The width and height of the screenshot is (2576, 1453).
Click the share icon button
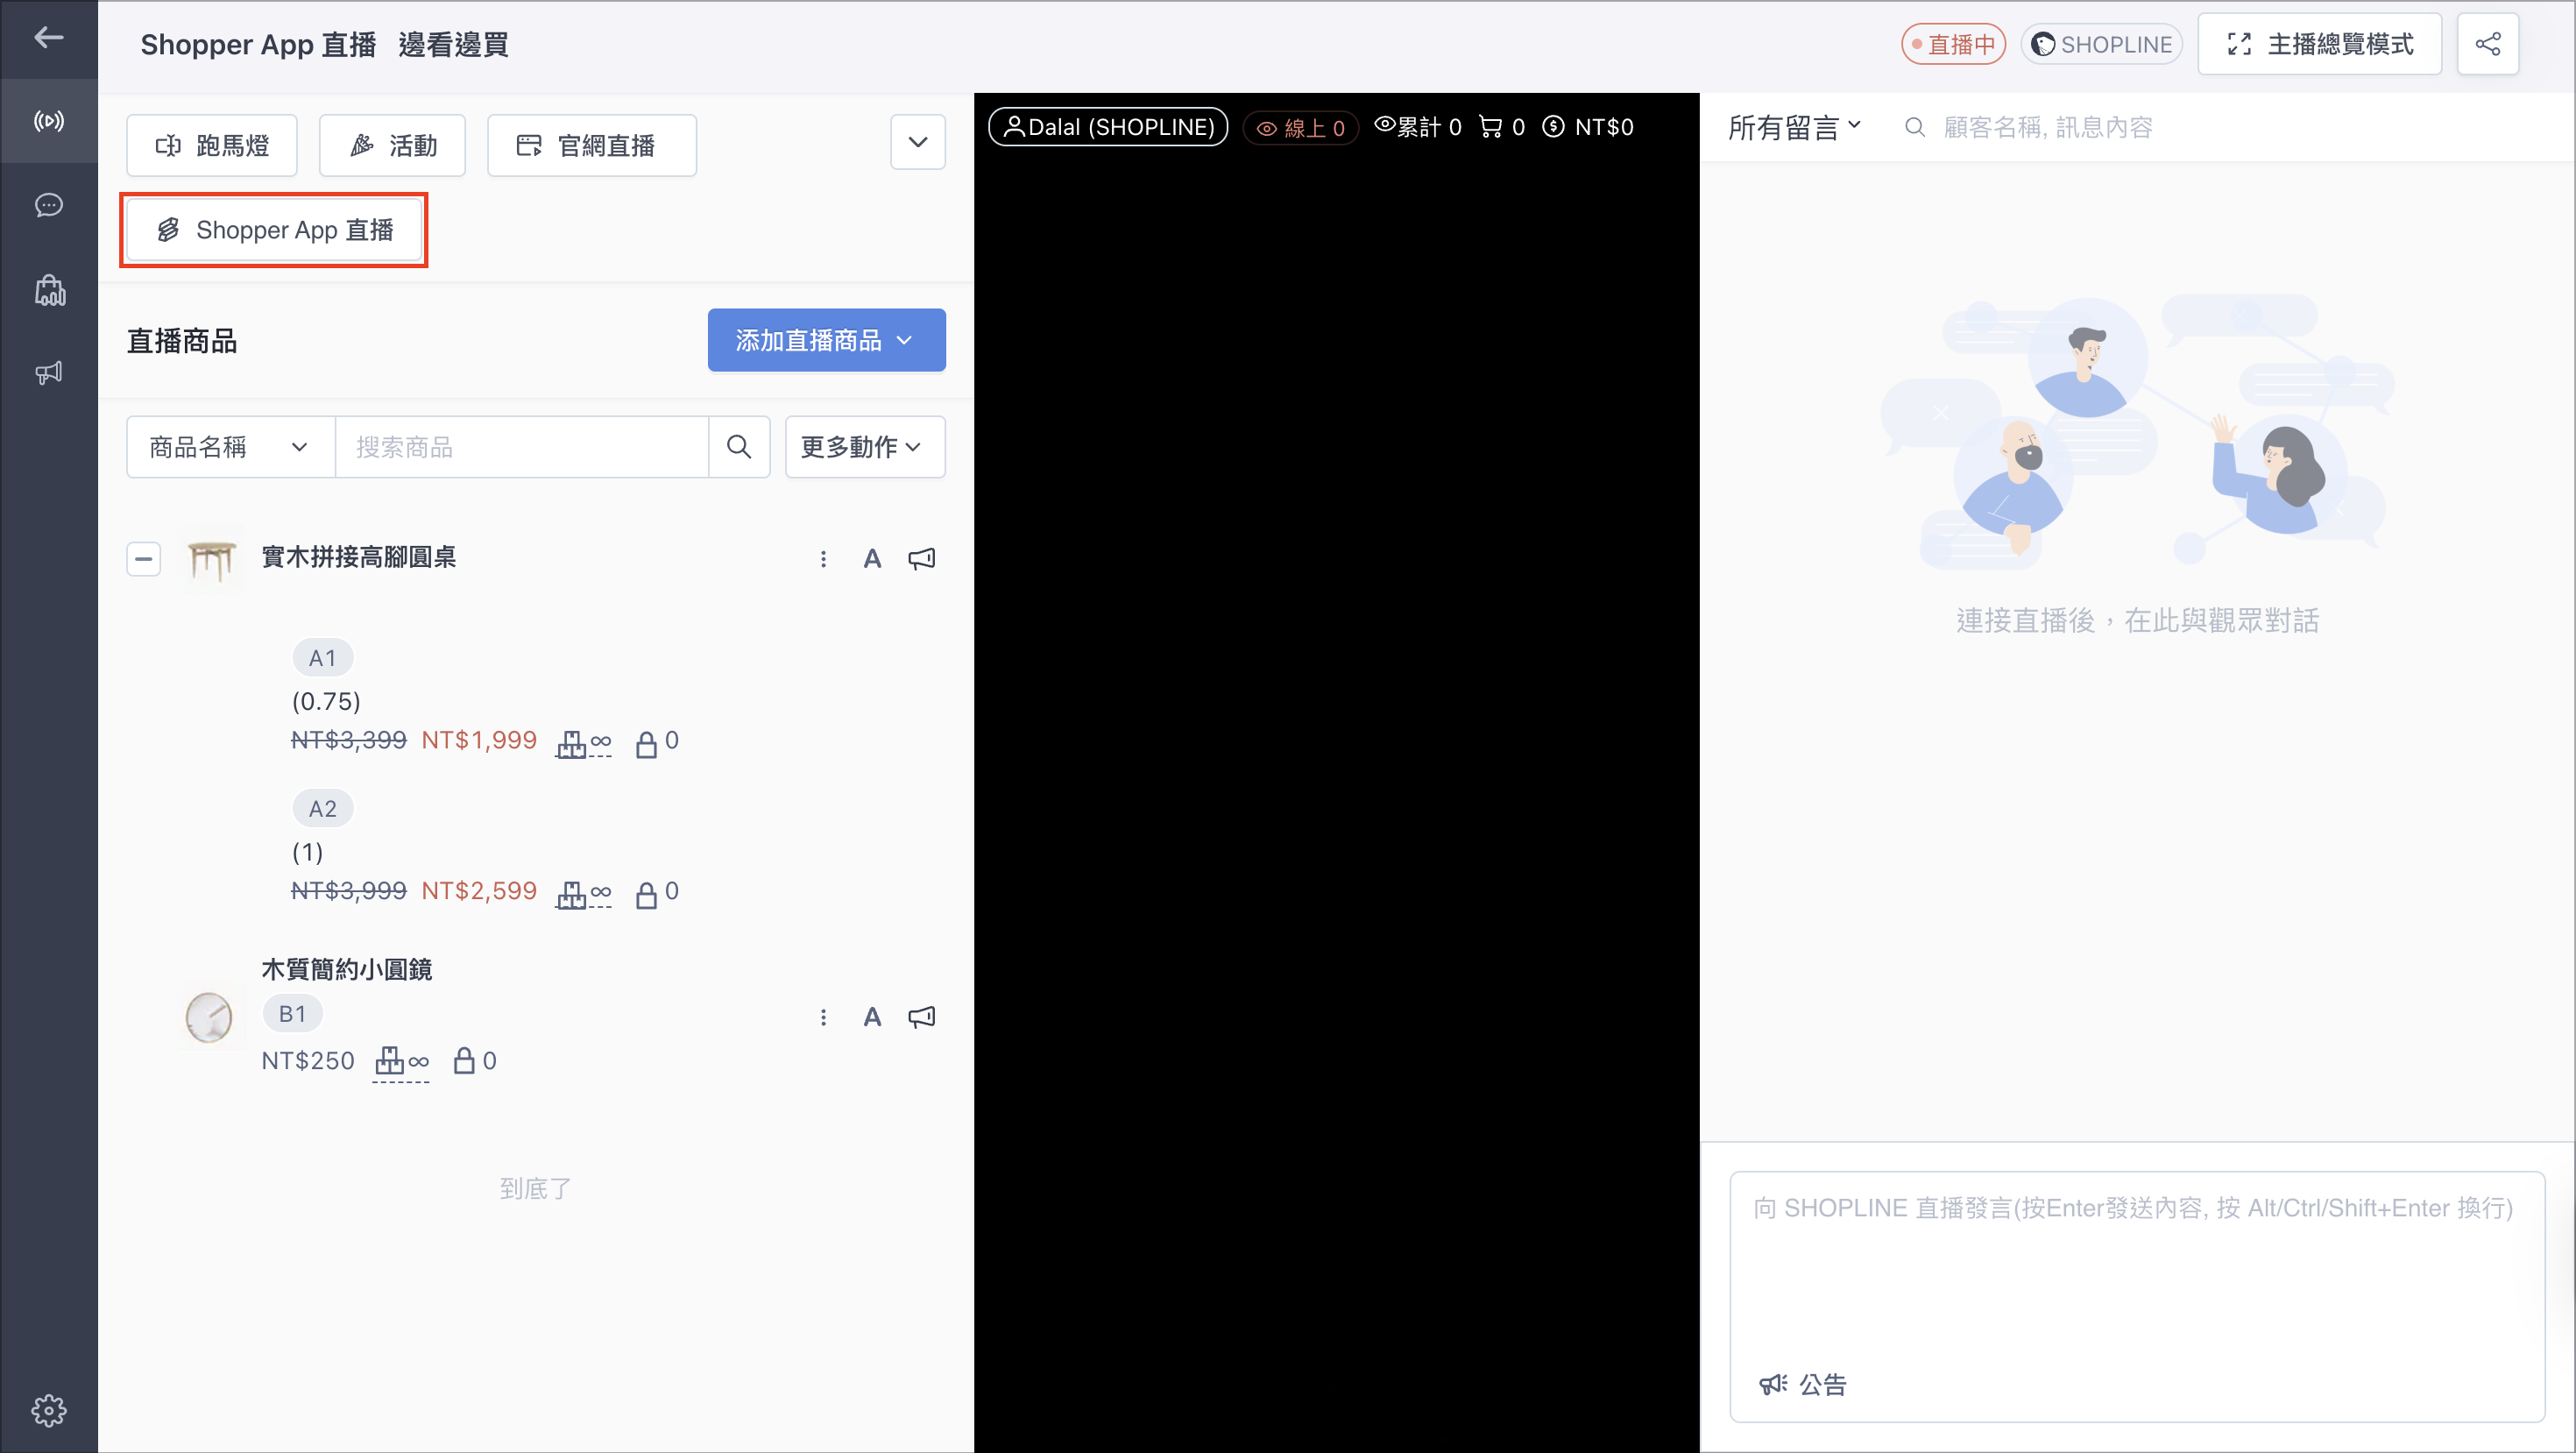2488,44
